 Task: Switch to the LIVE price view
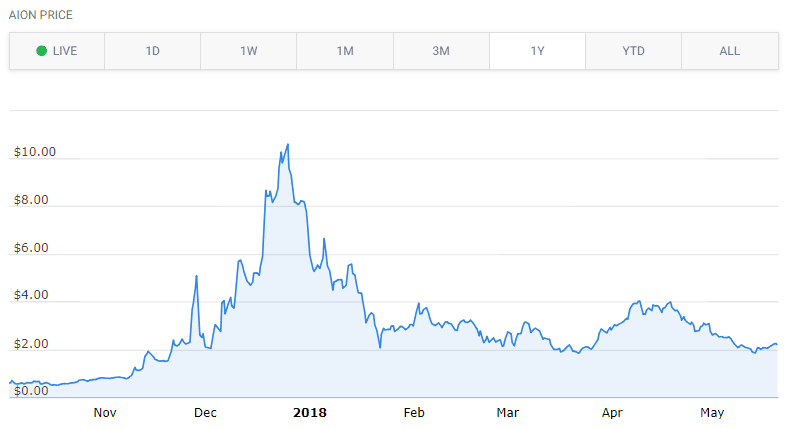[57, 51]
